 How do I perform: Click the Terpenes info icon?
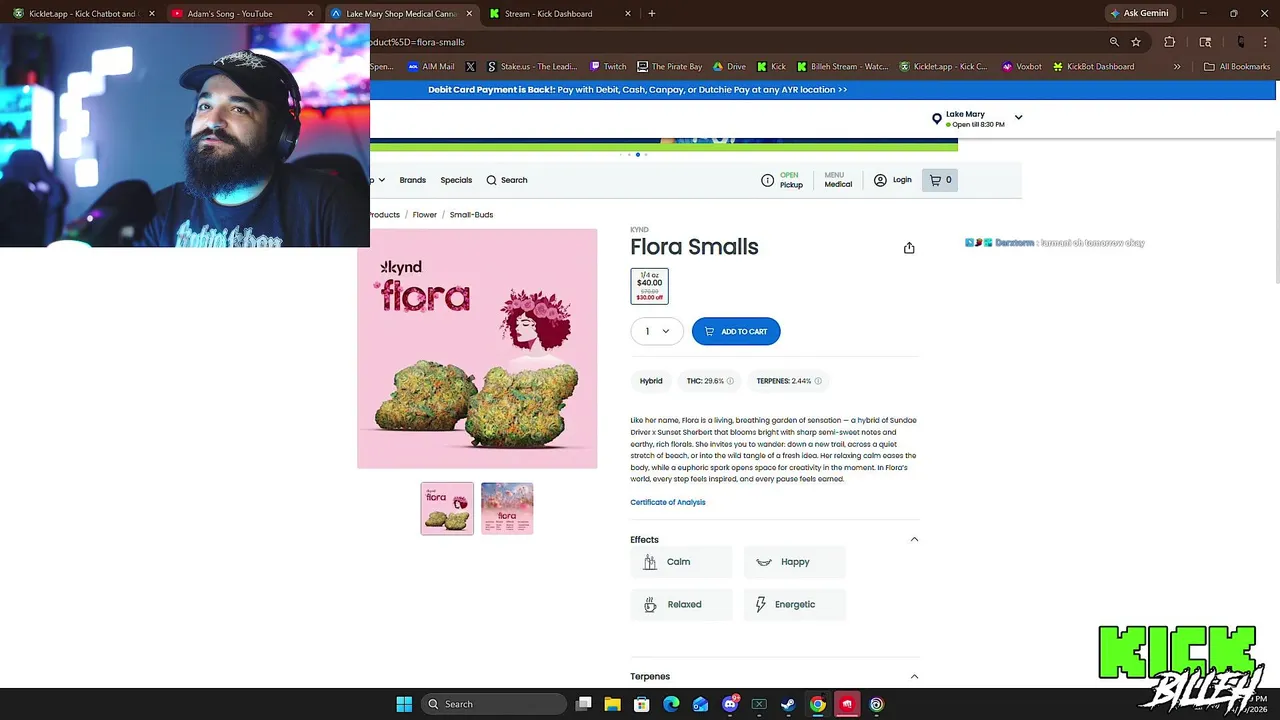tap(818, 381)
